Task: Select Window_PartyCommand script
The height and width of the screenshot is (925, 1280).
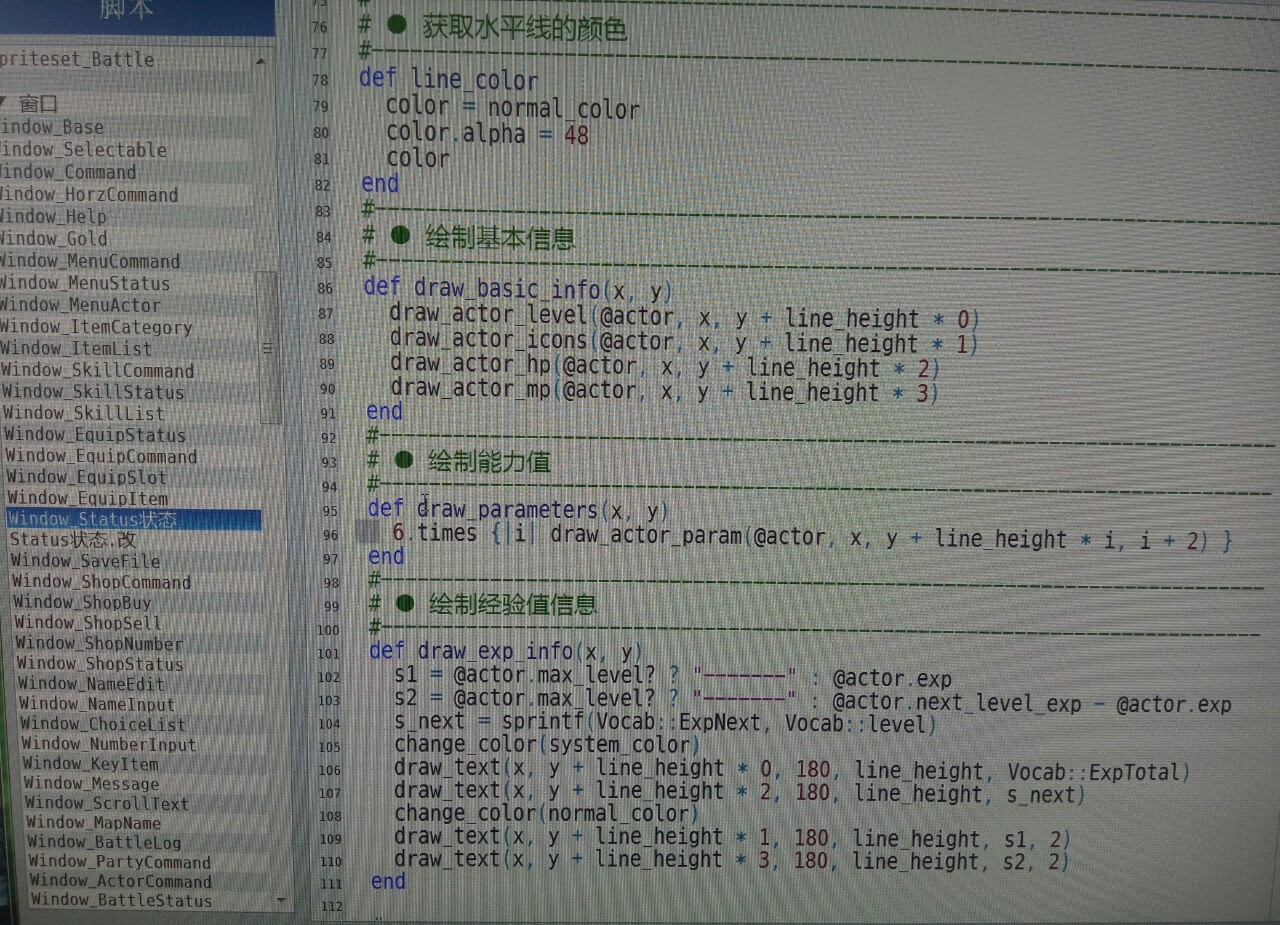Action: 120,862
